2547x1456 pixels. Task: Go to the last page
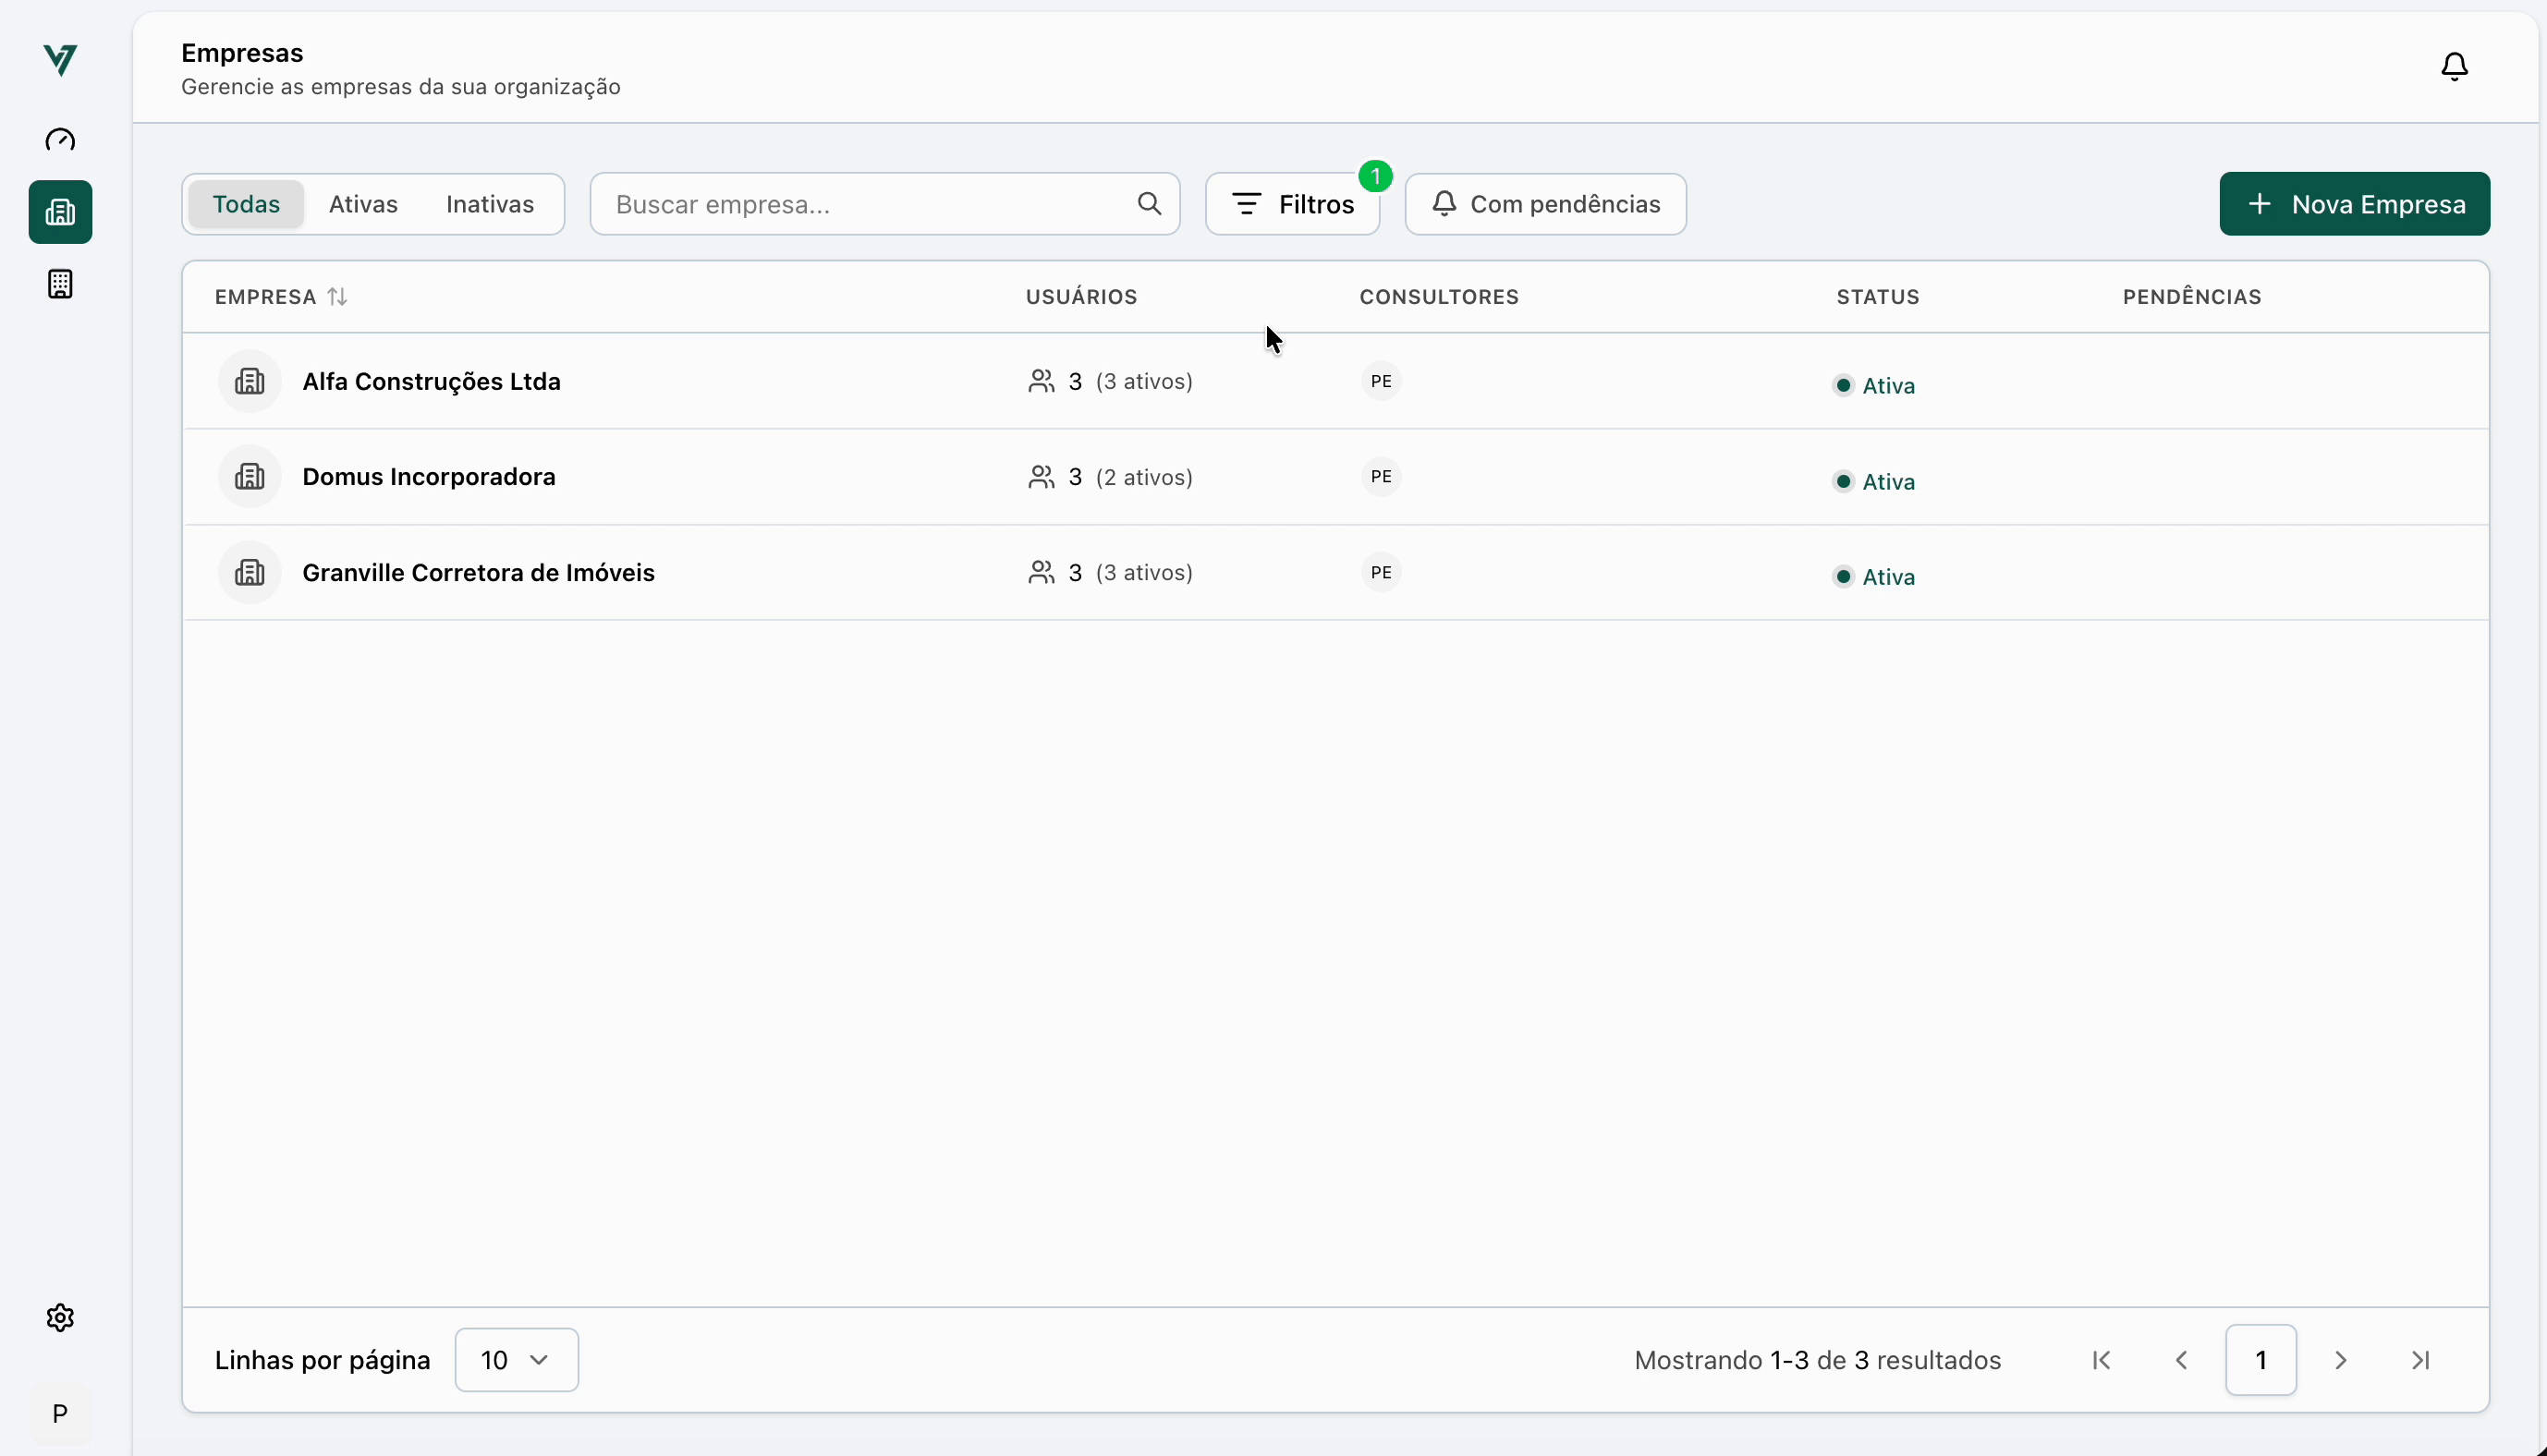point(2420,1360)
